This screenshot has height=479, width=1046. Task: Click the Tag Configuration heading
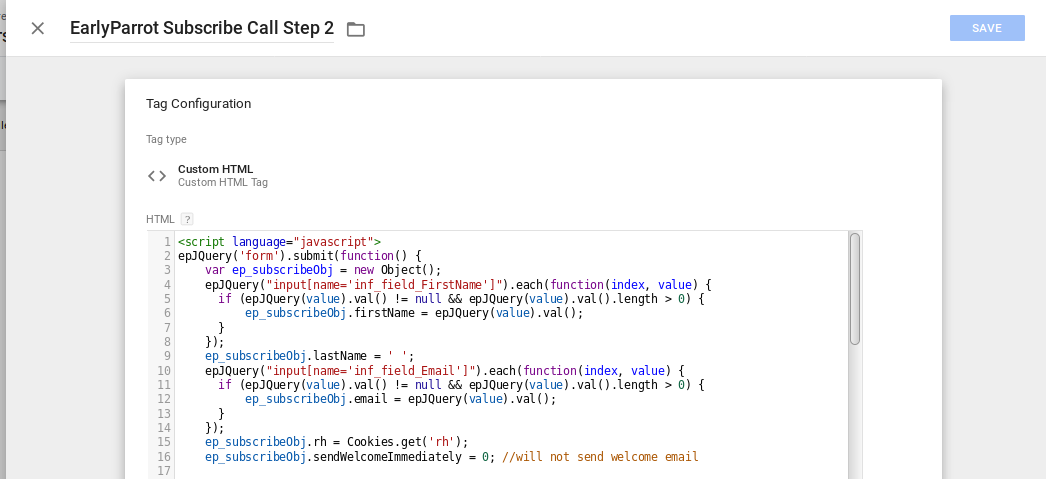[x=199, y=103]
